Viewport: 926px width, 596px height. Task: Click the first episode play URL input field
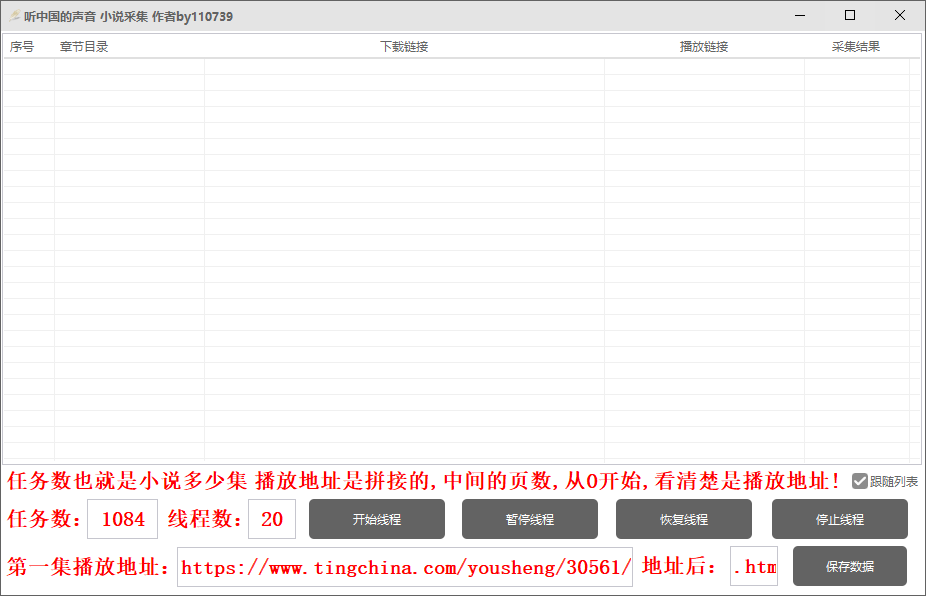pyautogui.click(x=404, y=566)
